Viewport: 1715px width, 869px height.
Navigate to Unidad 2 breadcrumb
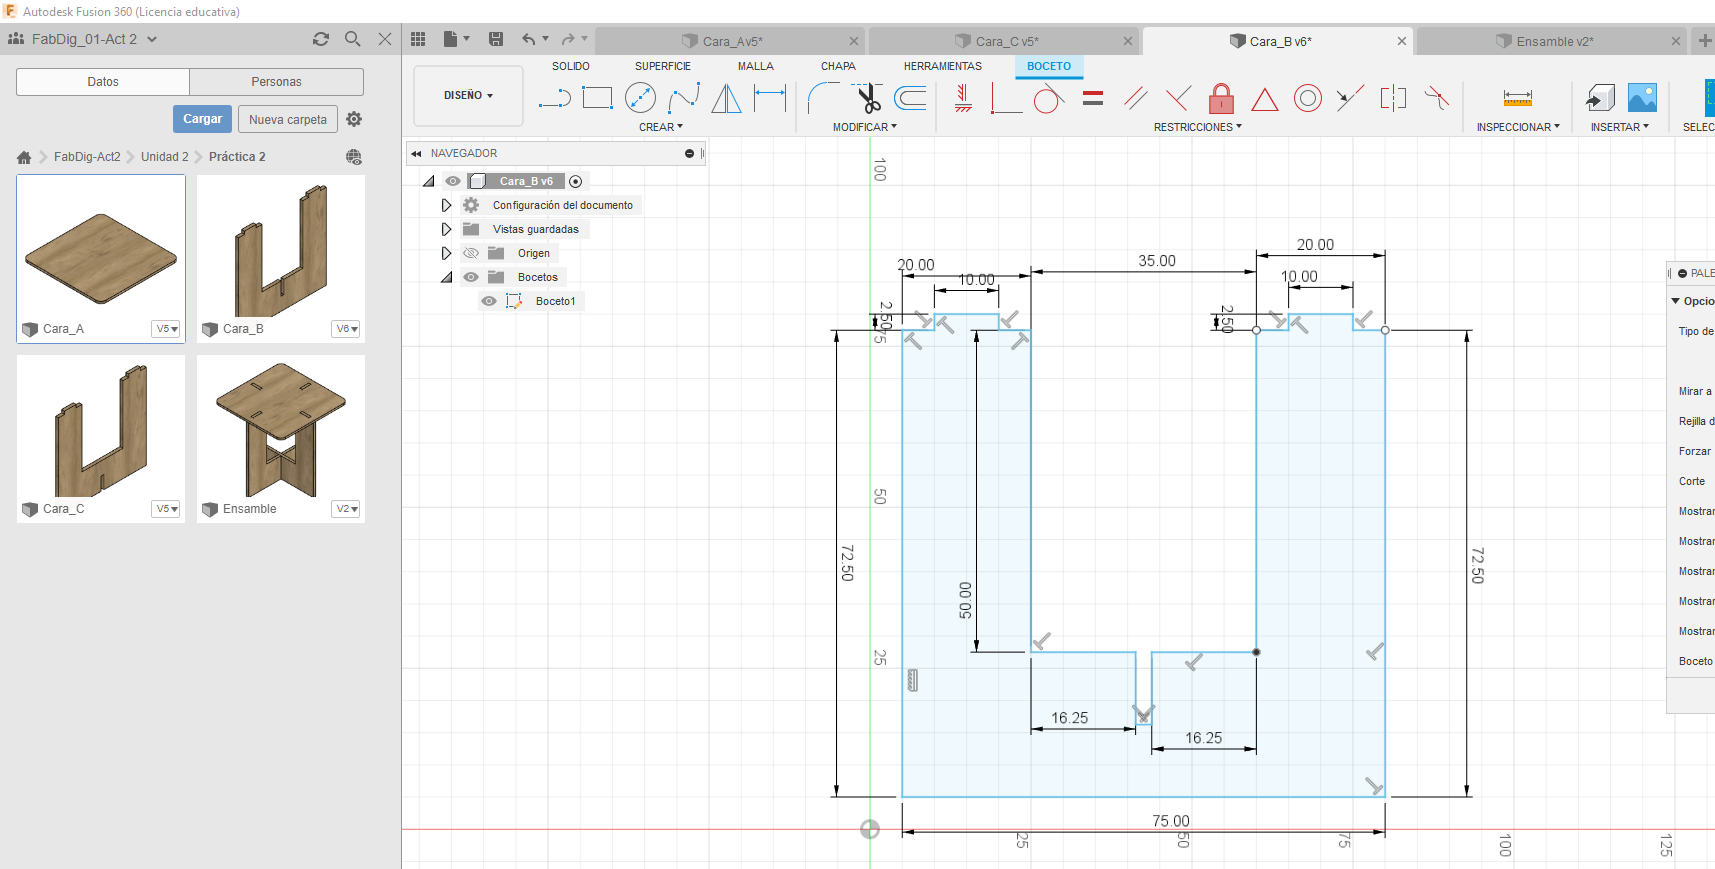point(165,157)
